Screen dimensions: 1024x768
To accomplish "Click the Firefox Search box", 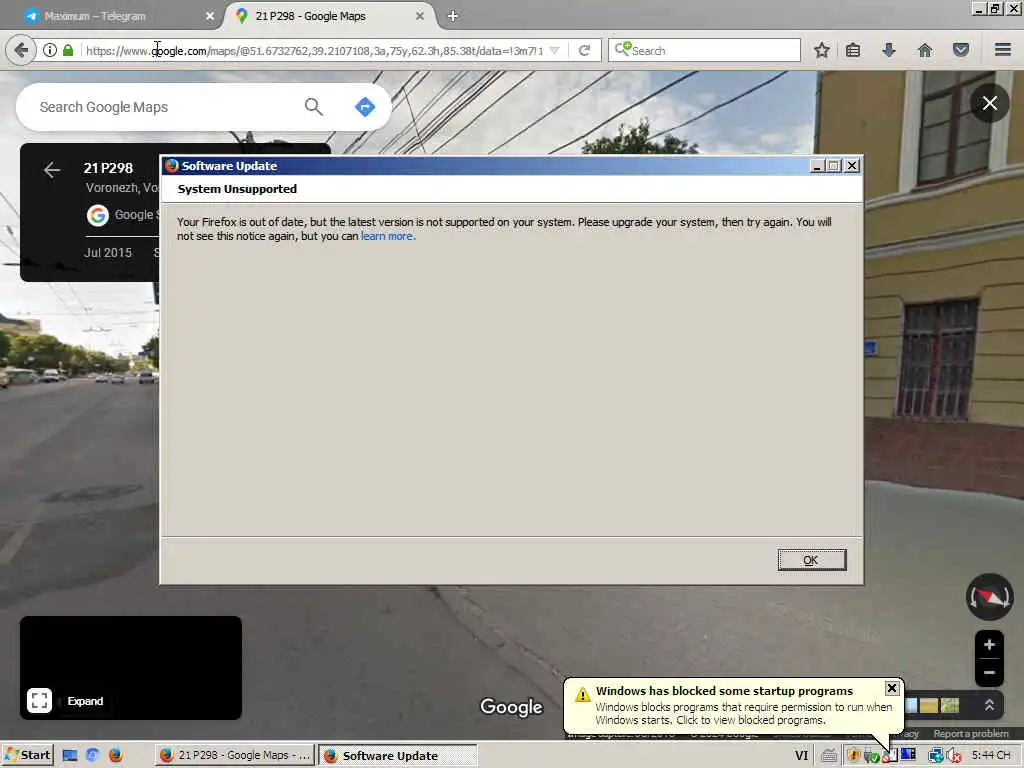I will pos(704,50).
